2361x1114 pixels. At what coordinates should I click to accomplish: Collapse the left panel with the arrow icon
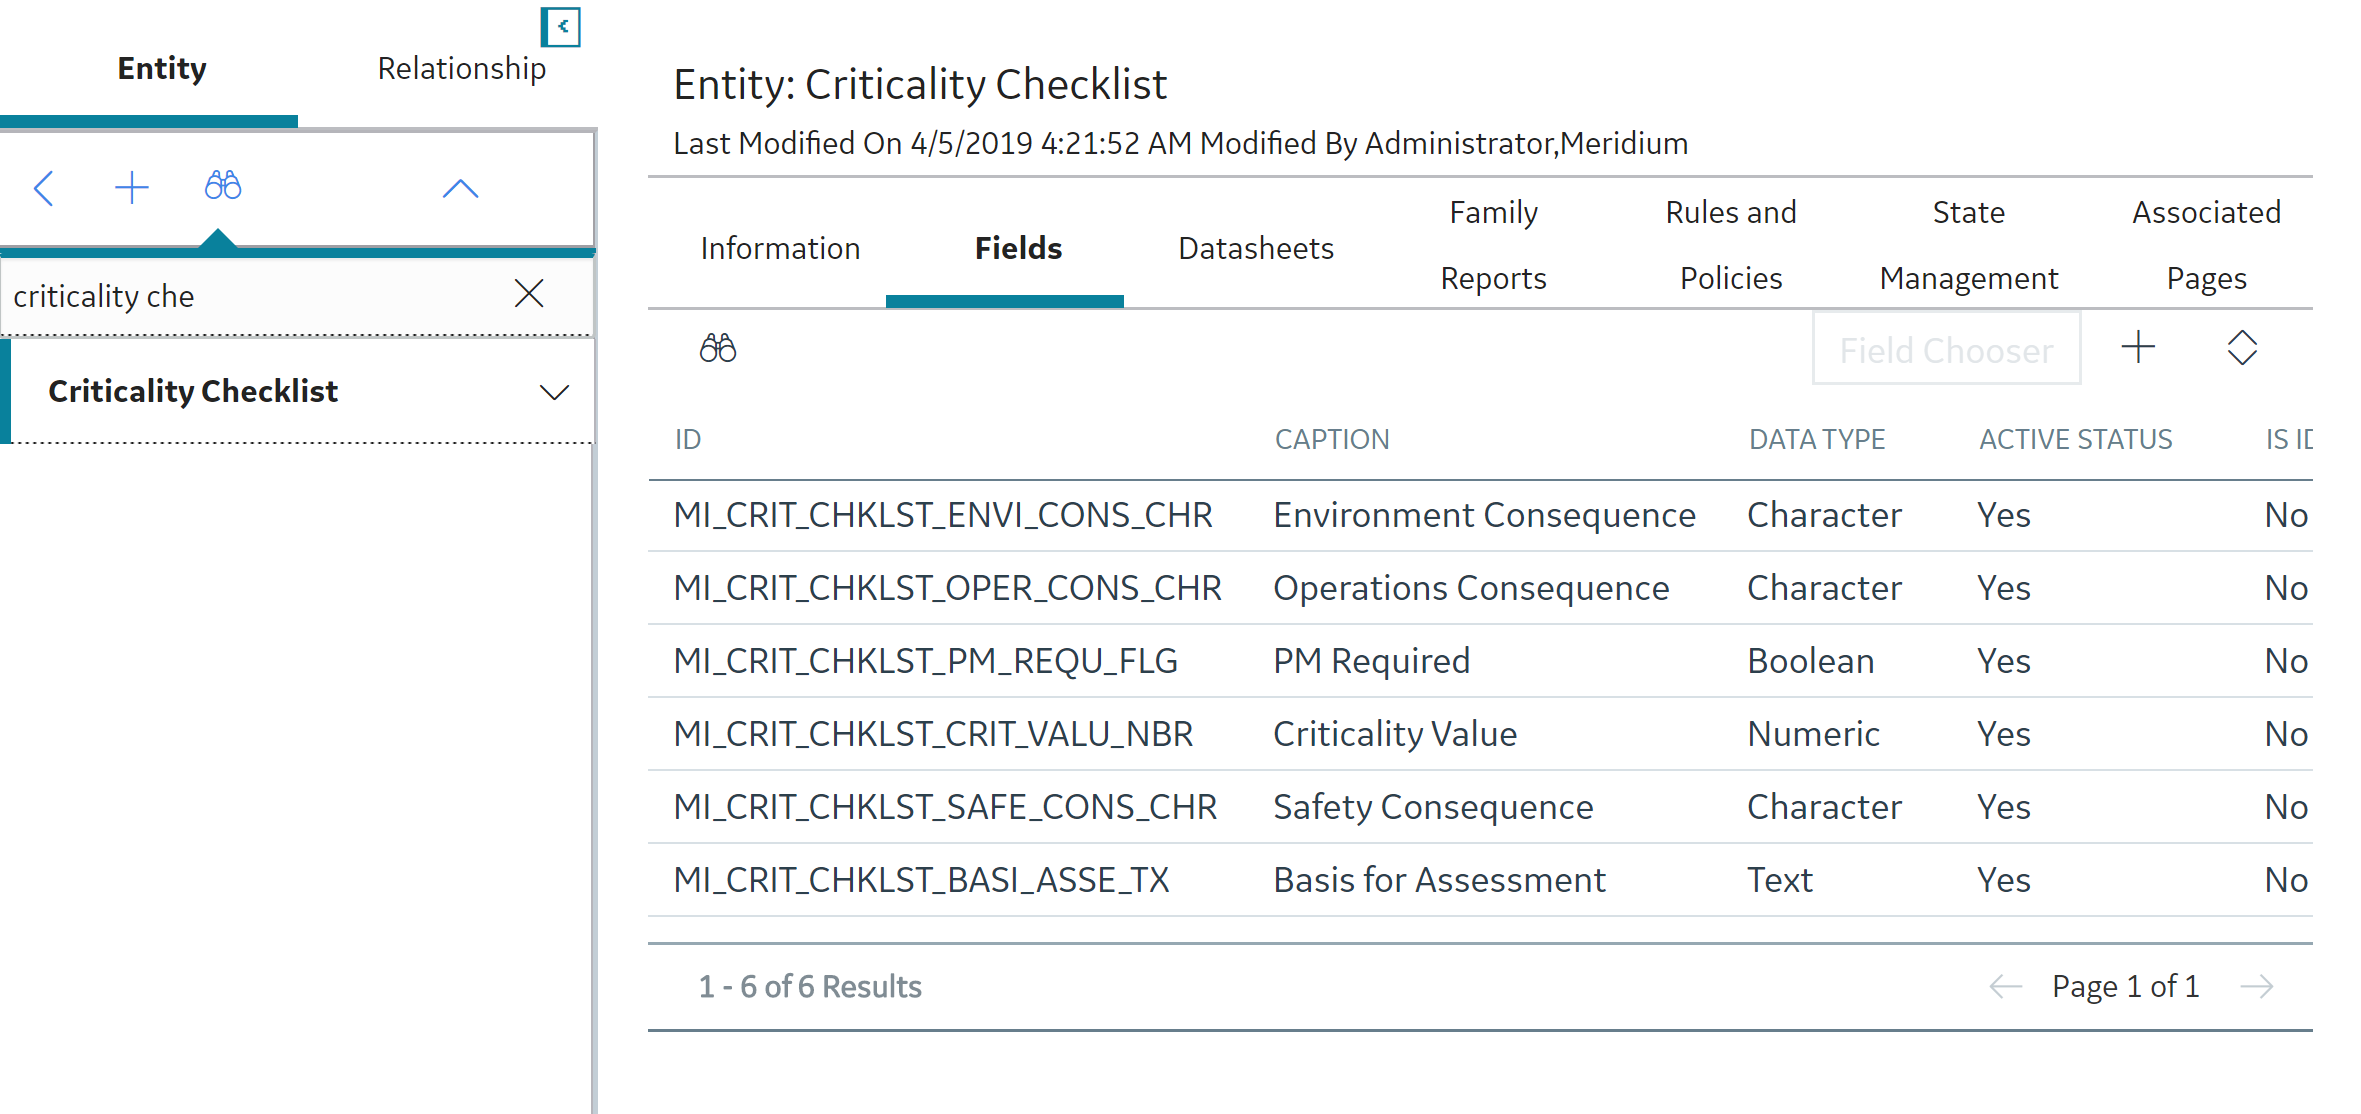(561, 27)
